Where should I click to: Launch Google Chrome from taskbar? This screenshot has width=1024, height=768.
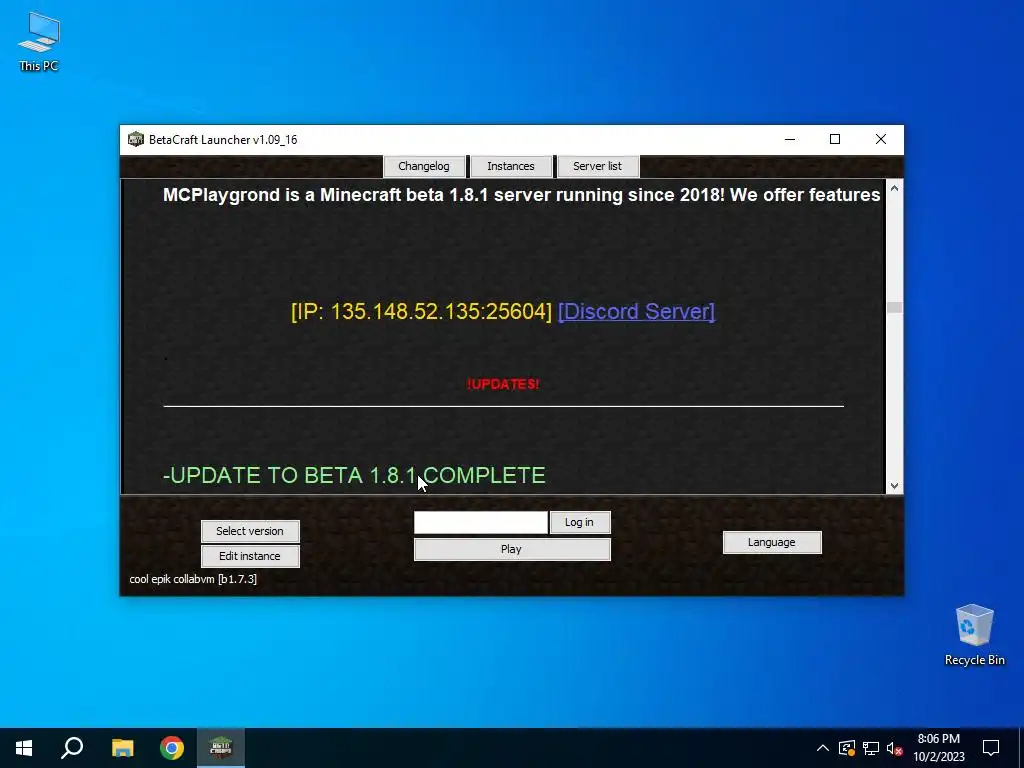point(172,748)
